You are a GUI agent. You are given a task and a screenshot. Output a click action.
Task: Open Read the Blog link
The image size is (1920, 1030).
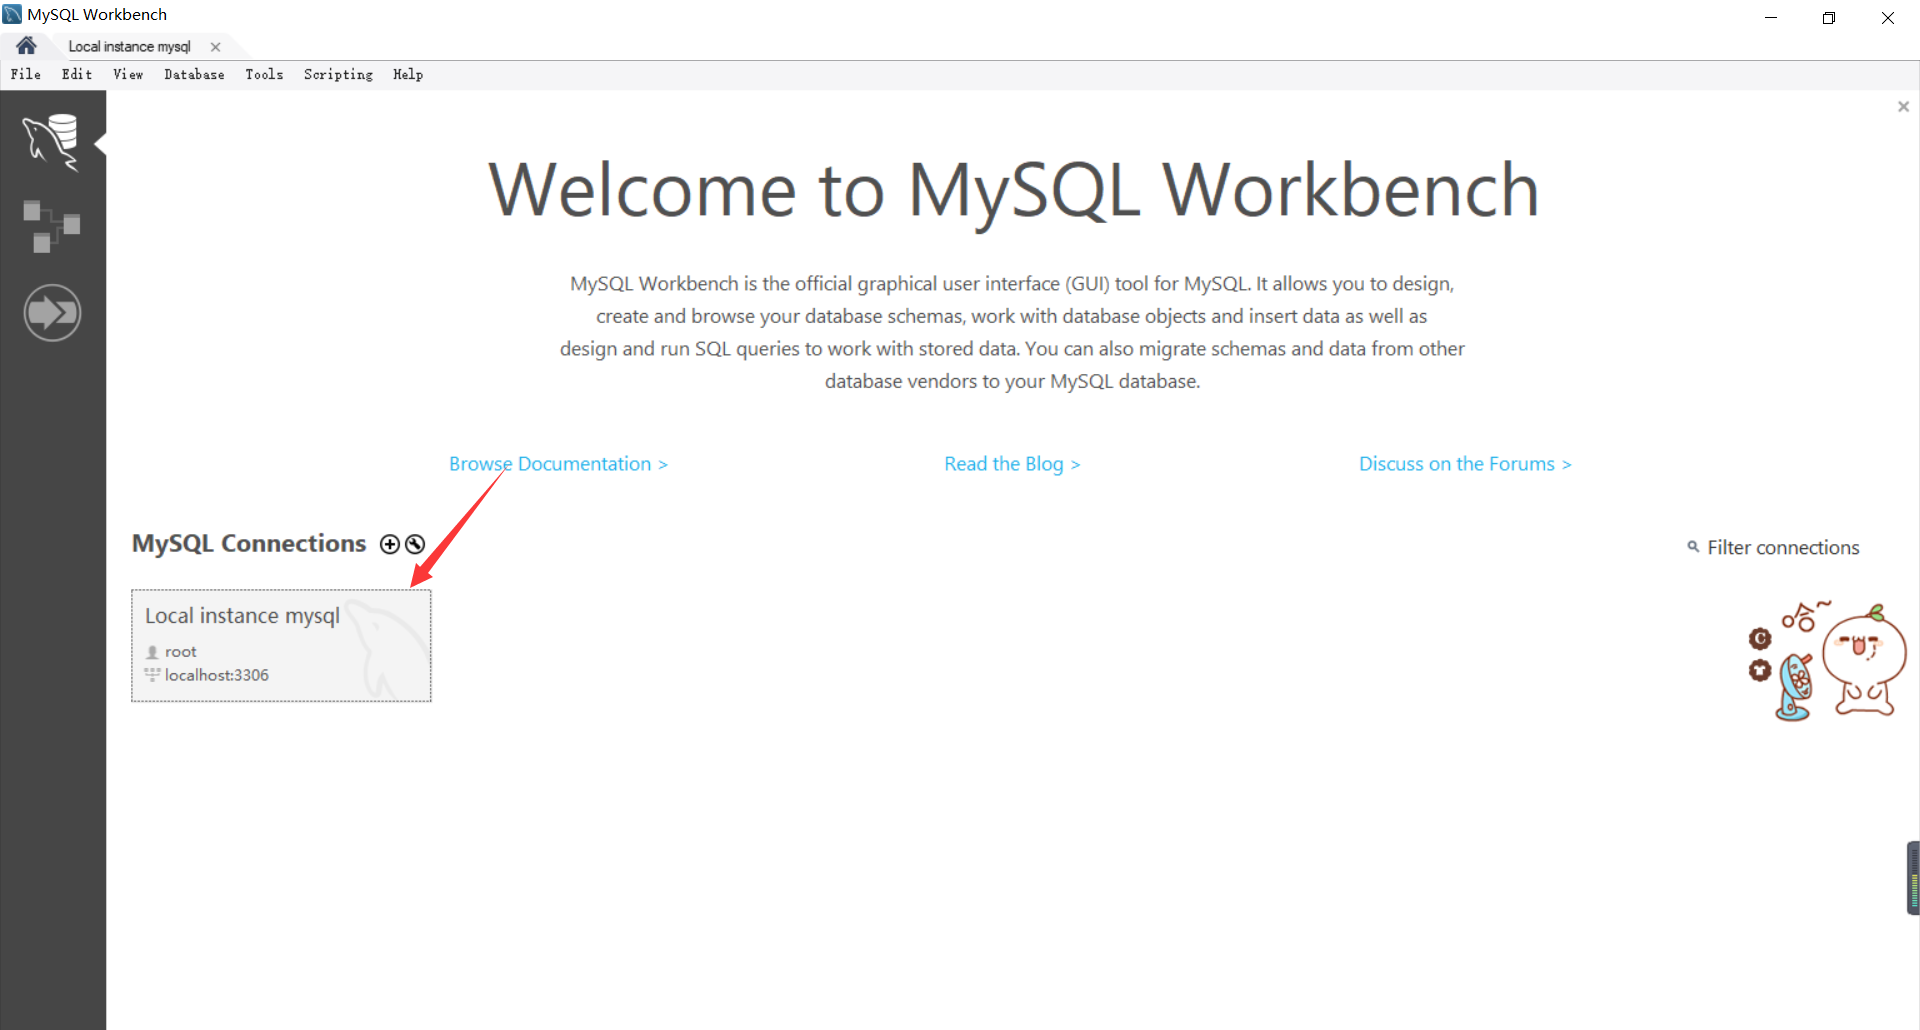(x=1012, y=464)
